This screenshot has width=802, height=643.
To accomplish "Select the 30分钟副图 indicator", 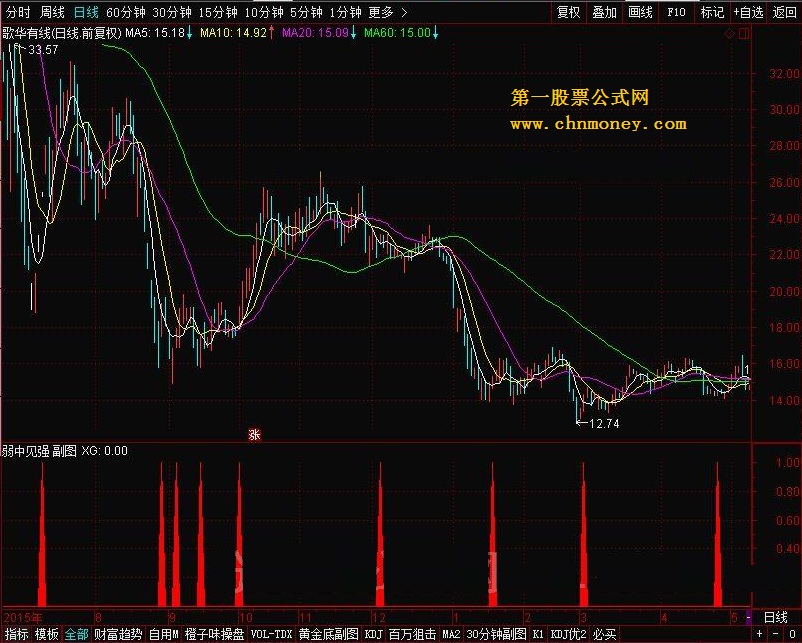I will 496,635.
